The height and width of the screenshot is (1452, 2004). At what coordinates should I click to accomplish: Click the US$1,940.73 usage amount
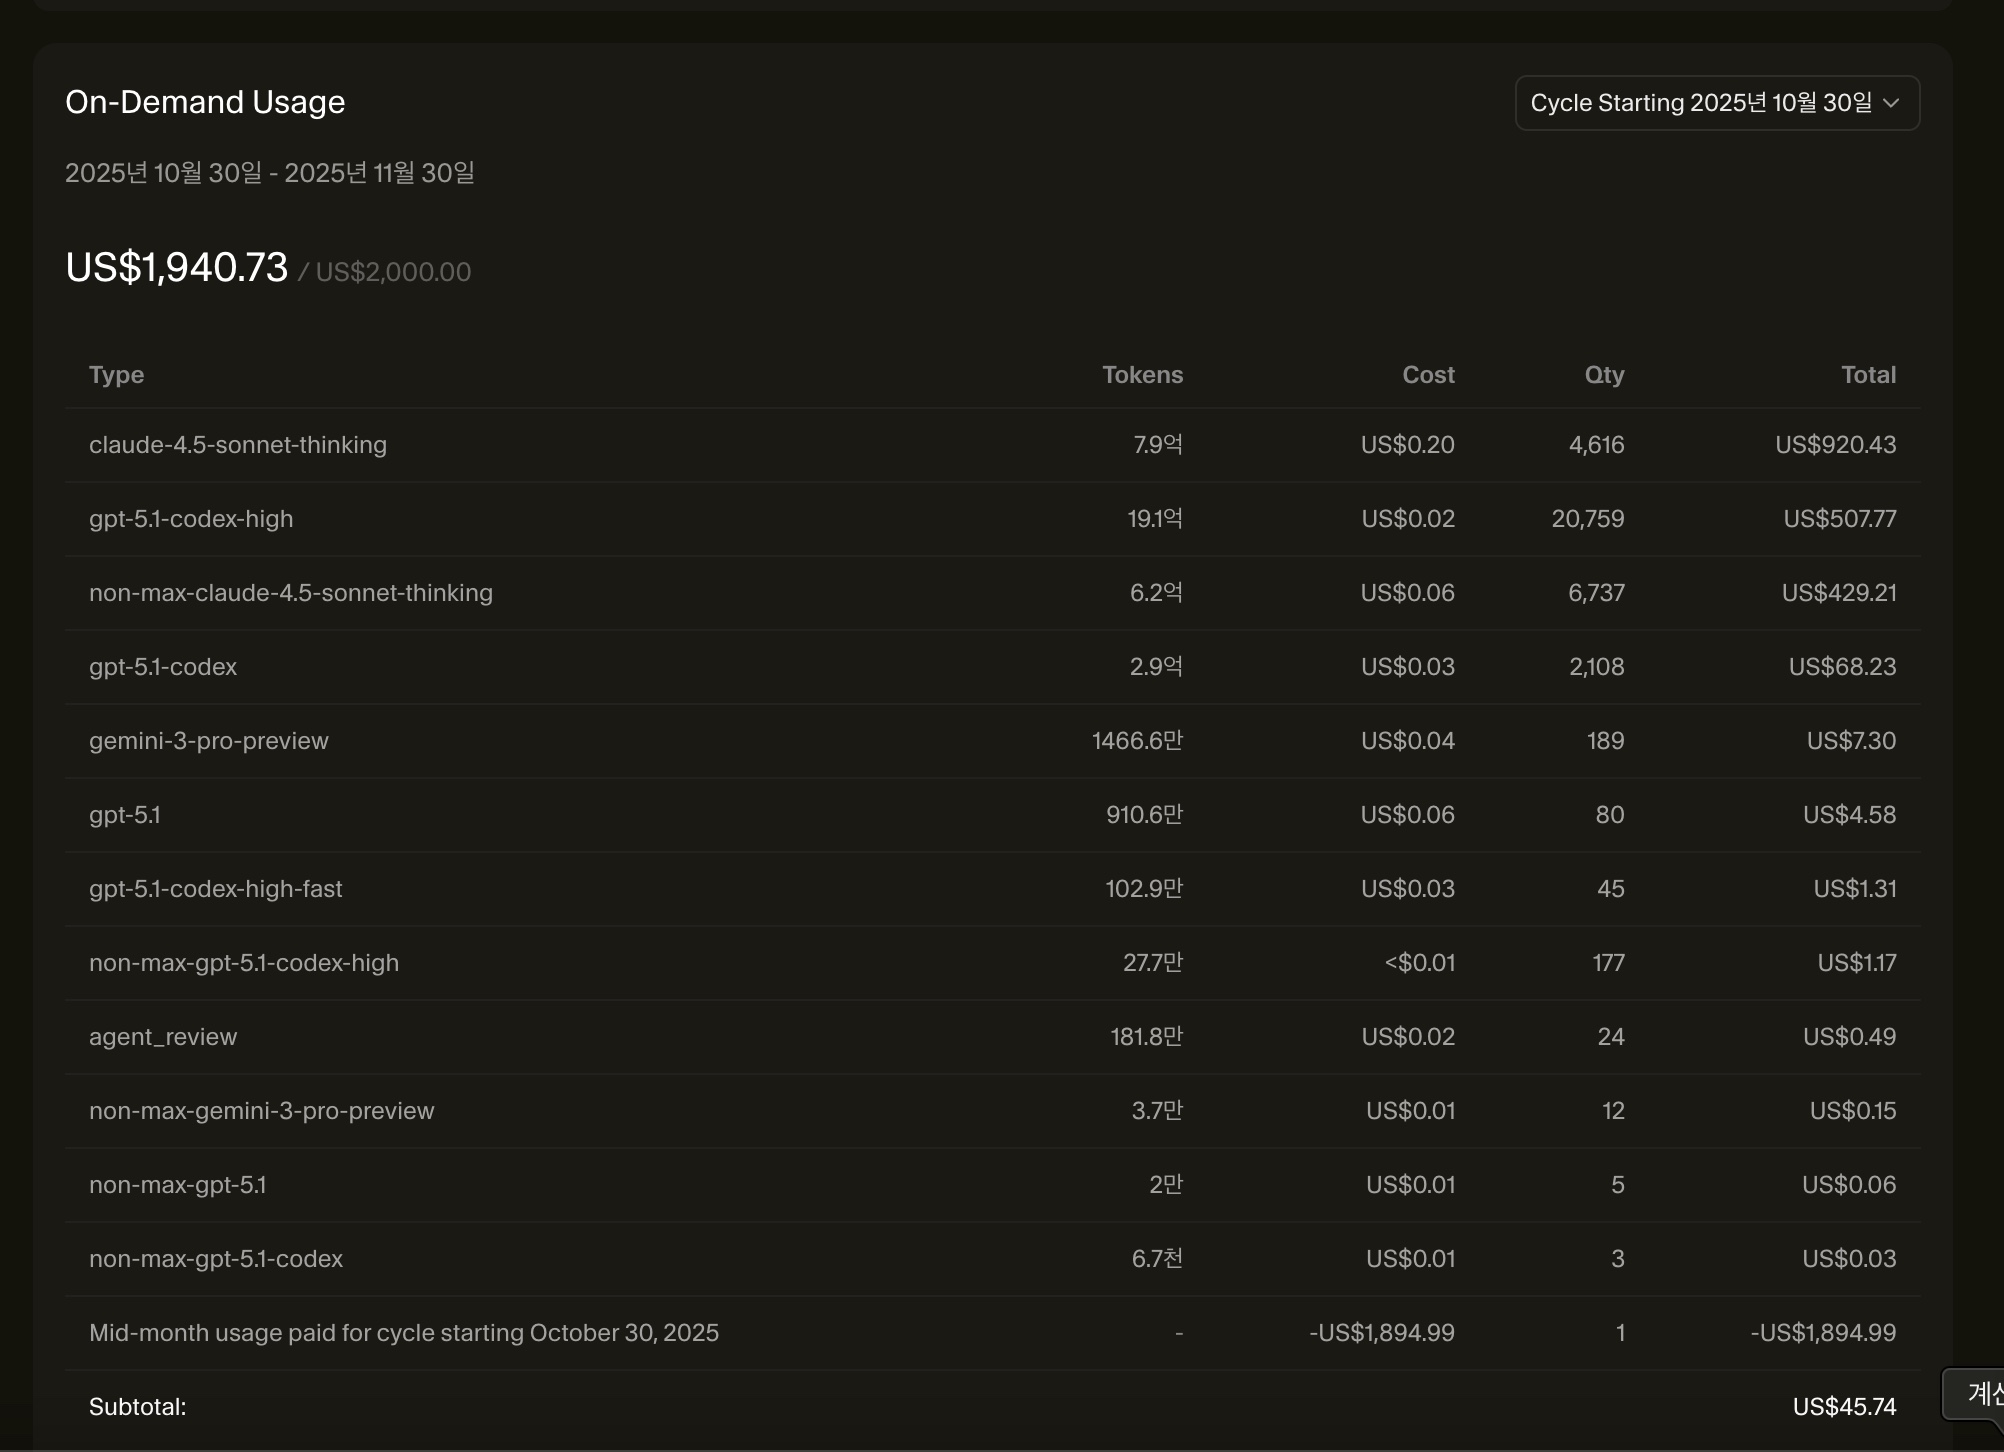click(x=177, y=268)
